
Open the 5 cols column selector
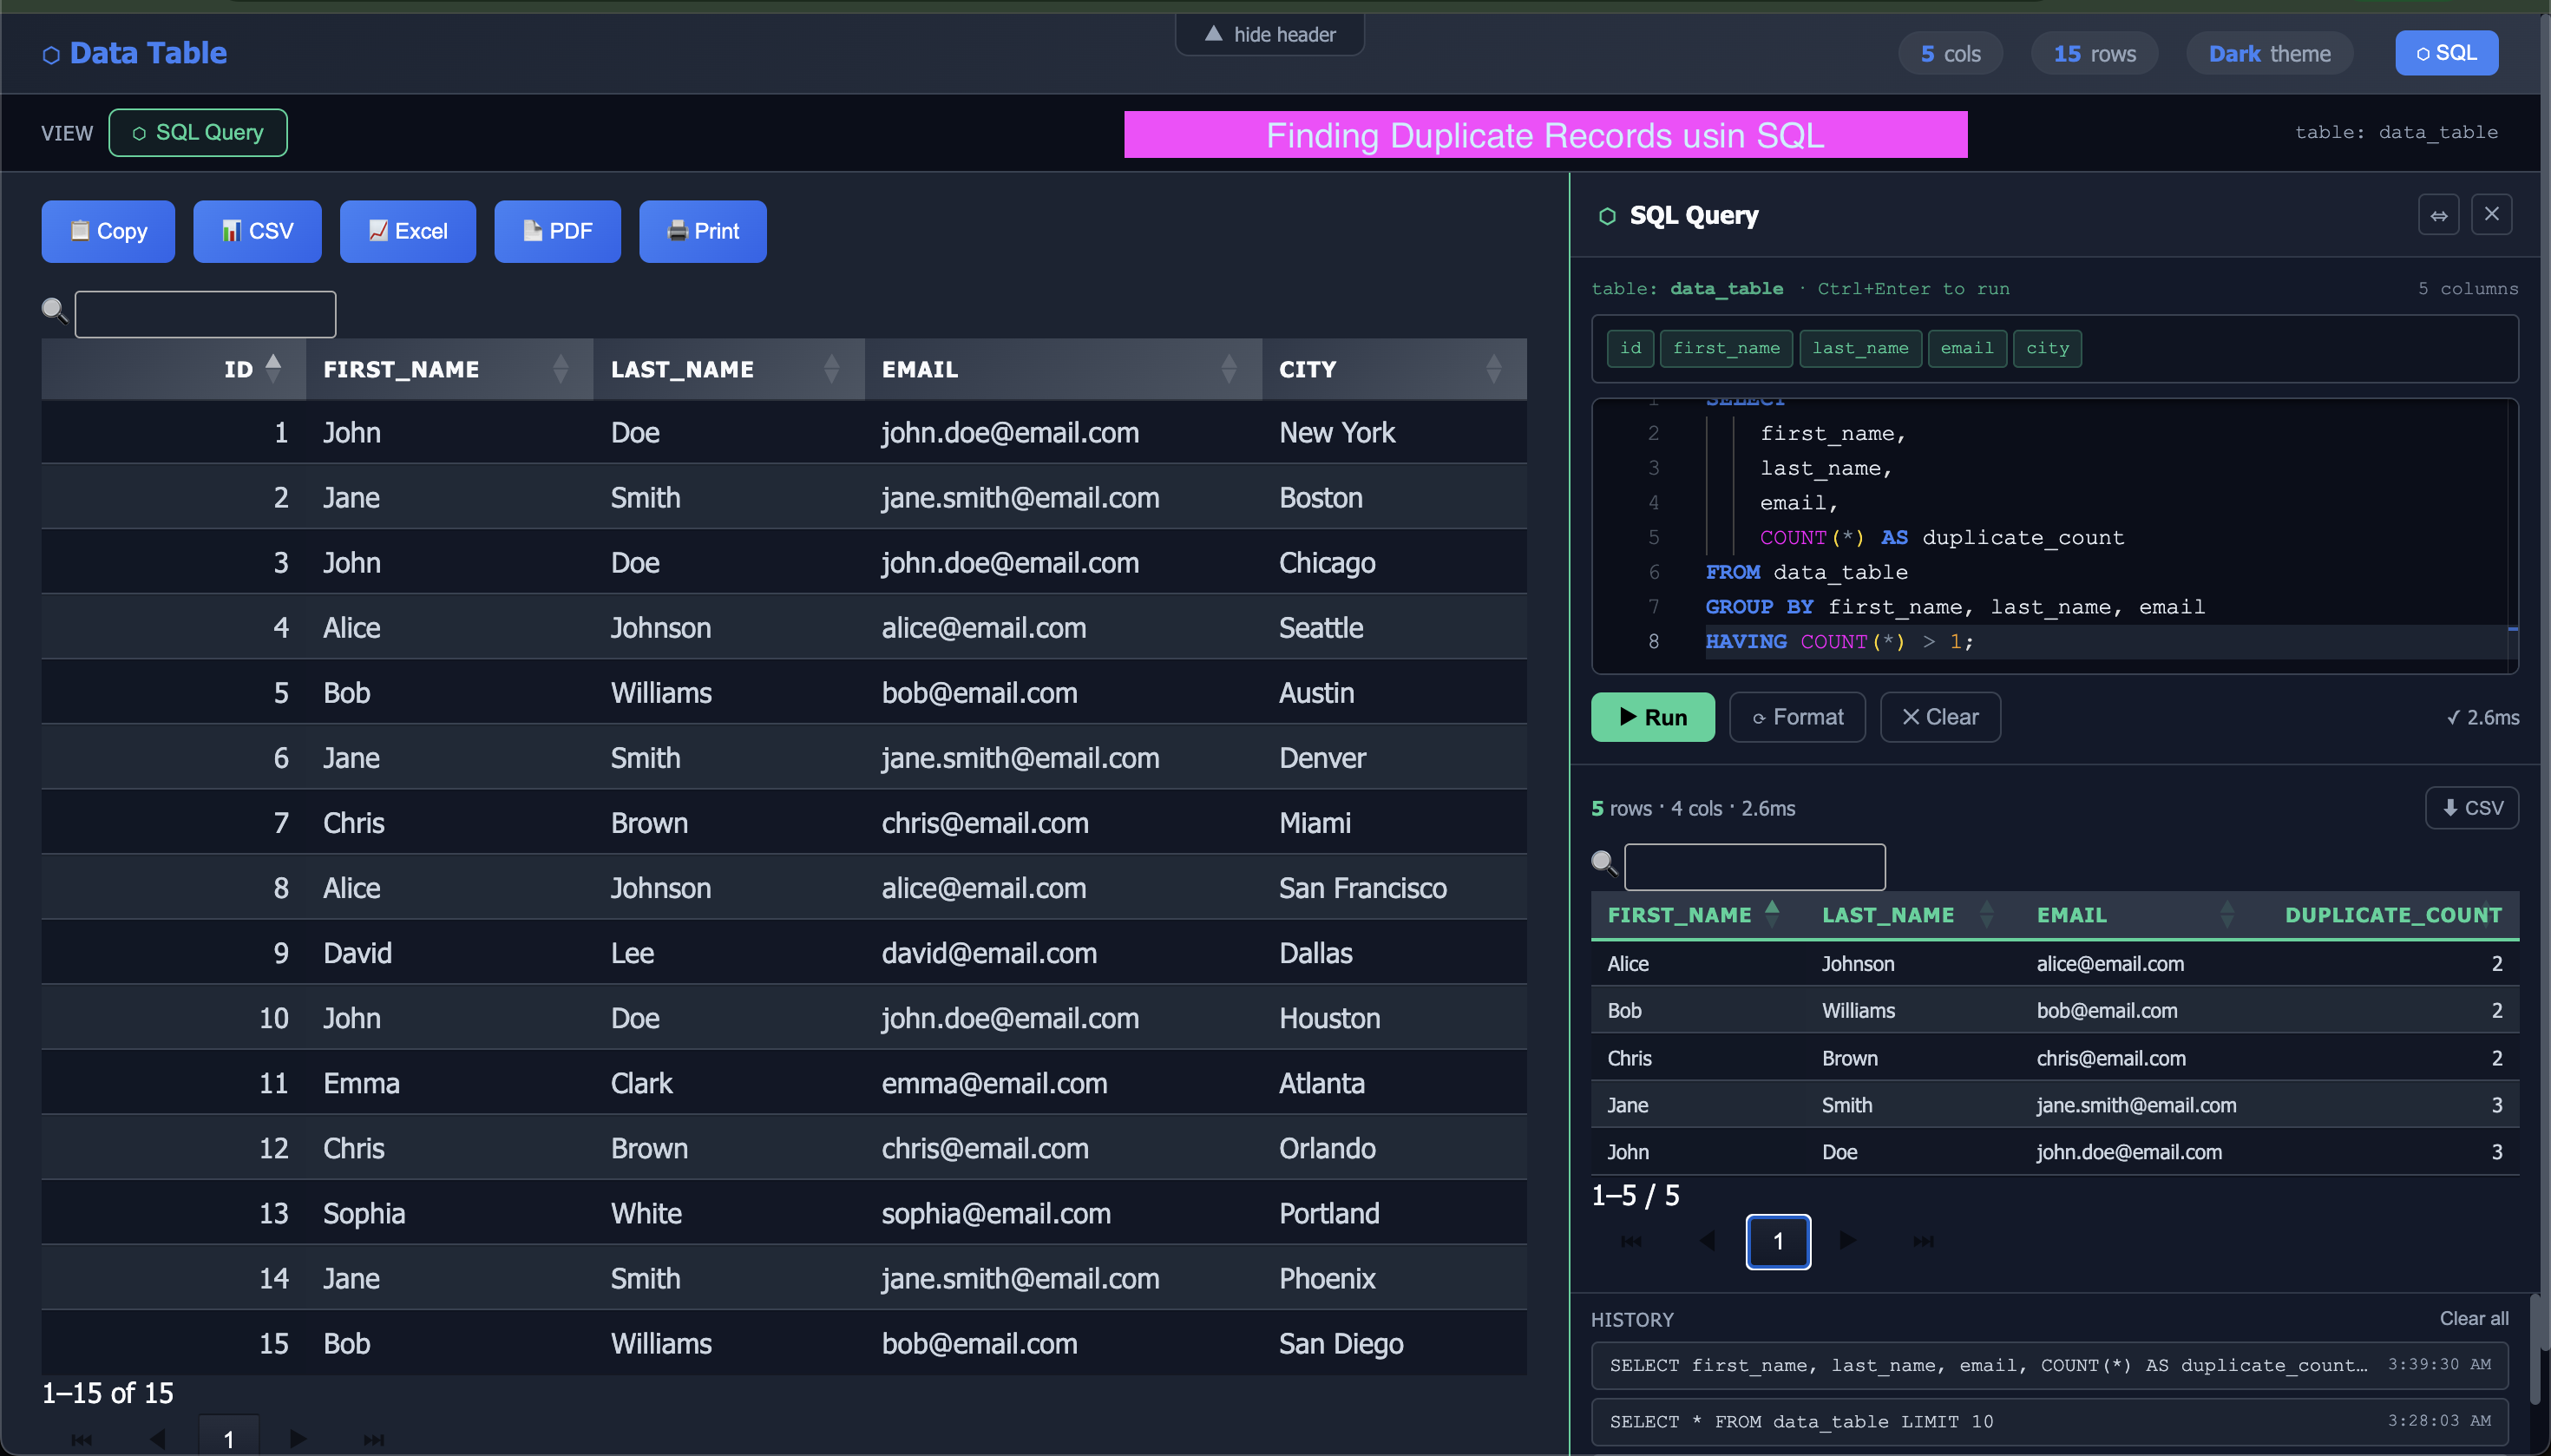pos(1950,54)
